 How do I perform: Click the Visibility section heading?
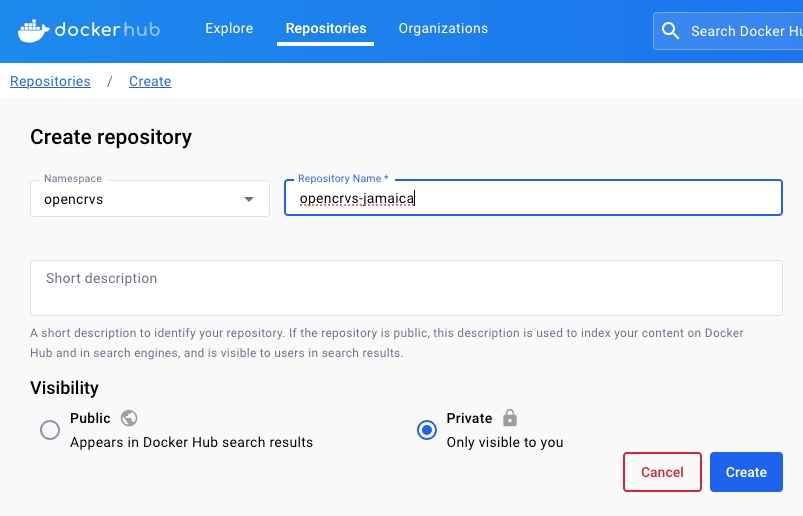(x=64, y=388)
